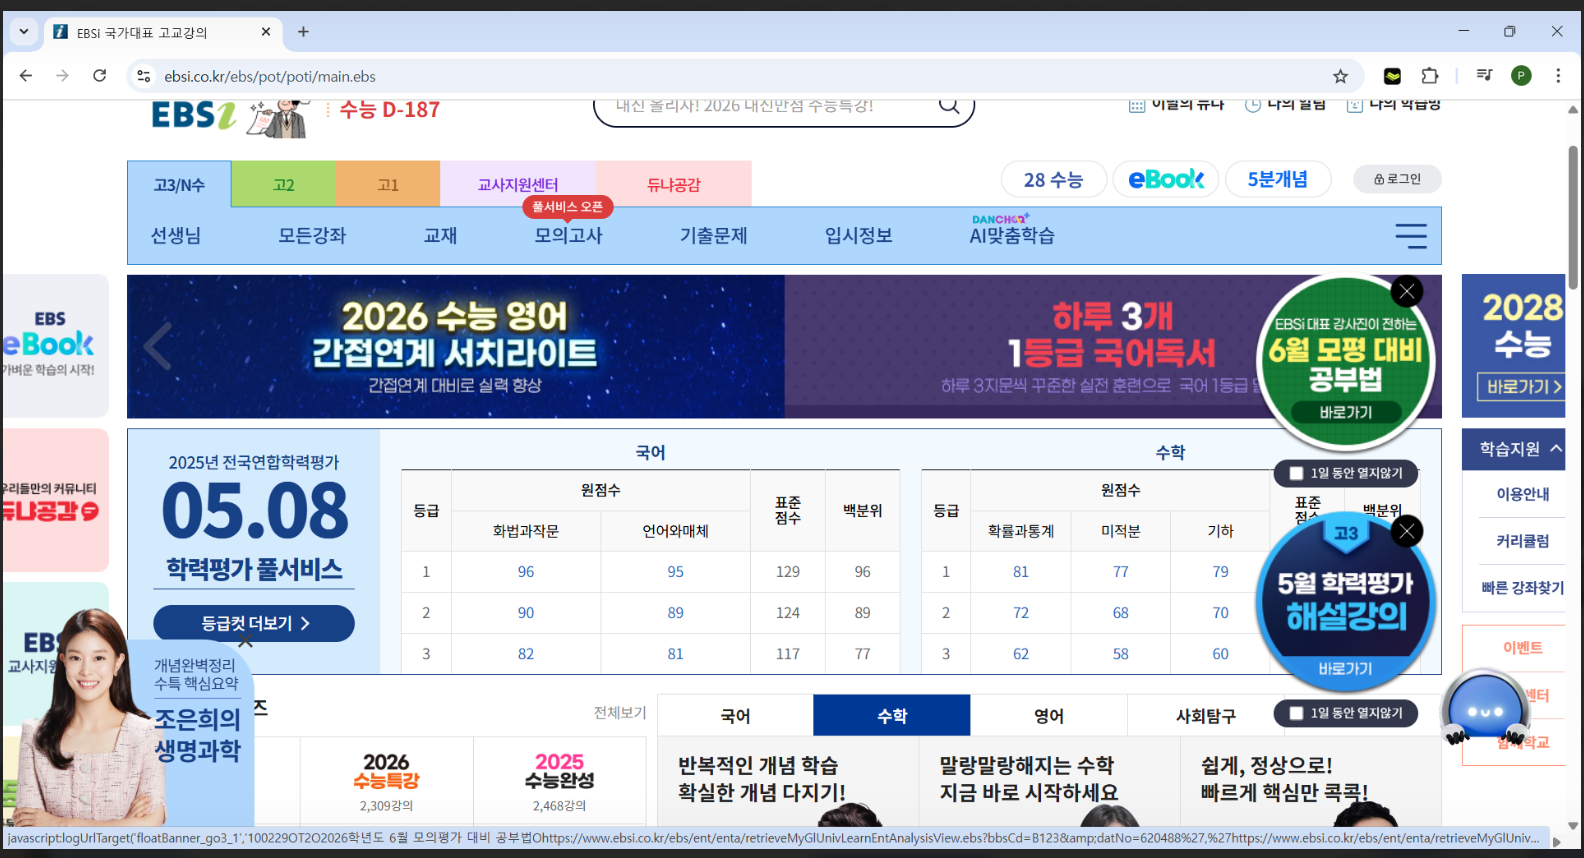1584x858 pixels.
Task: Open the 모의고사 menu
Action: click(x=568, y=236)
